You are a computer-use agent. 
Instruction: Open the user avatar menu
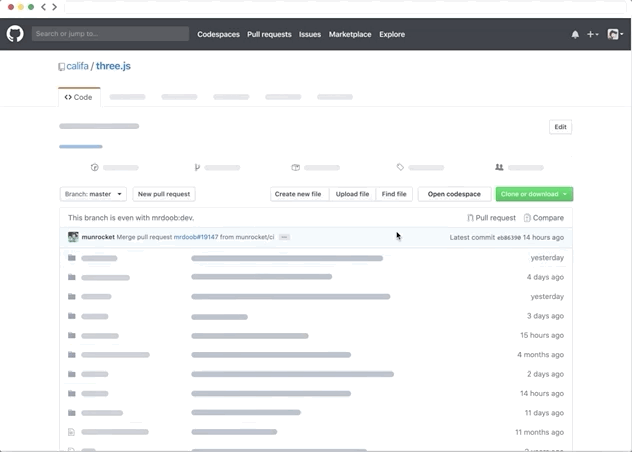[615, 34]
